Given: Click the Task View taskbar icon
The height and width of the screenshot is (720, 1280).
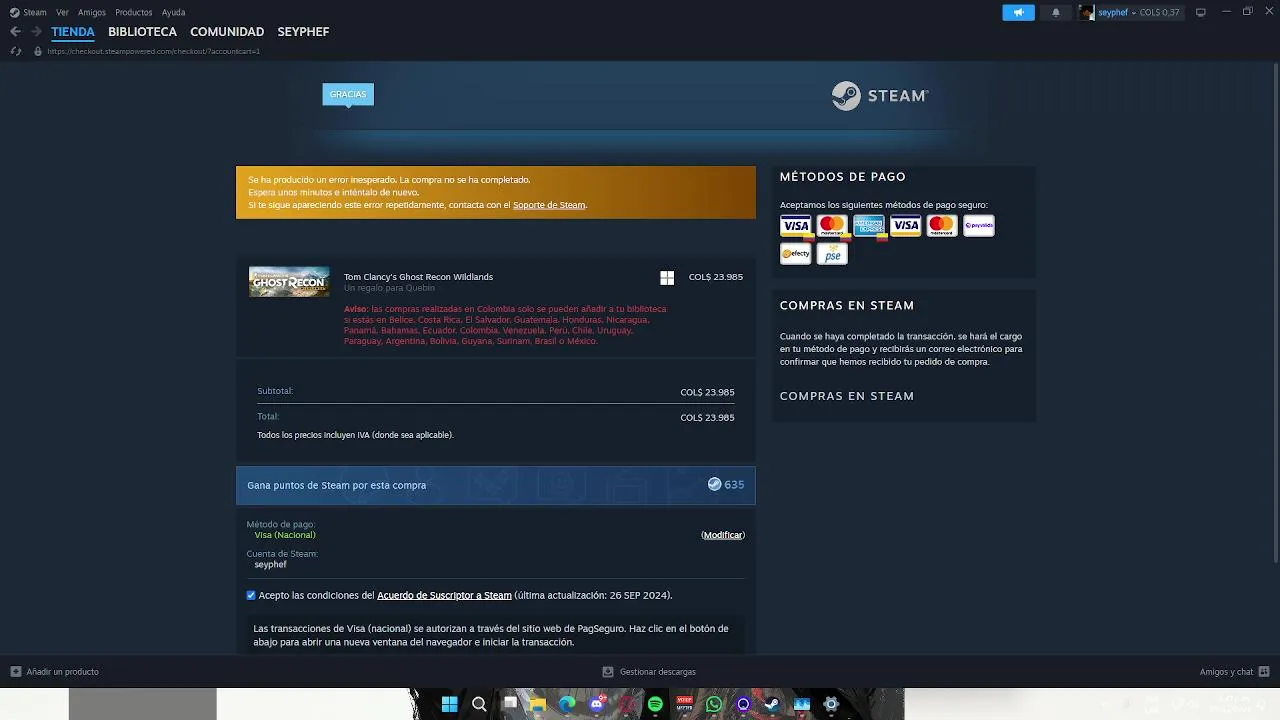Looking at the screenshot, I should click(x=509, y=704).
